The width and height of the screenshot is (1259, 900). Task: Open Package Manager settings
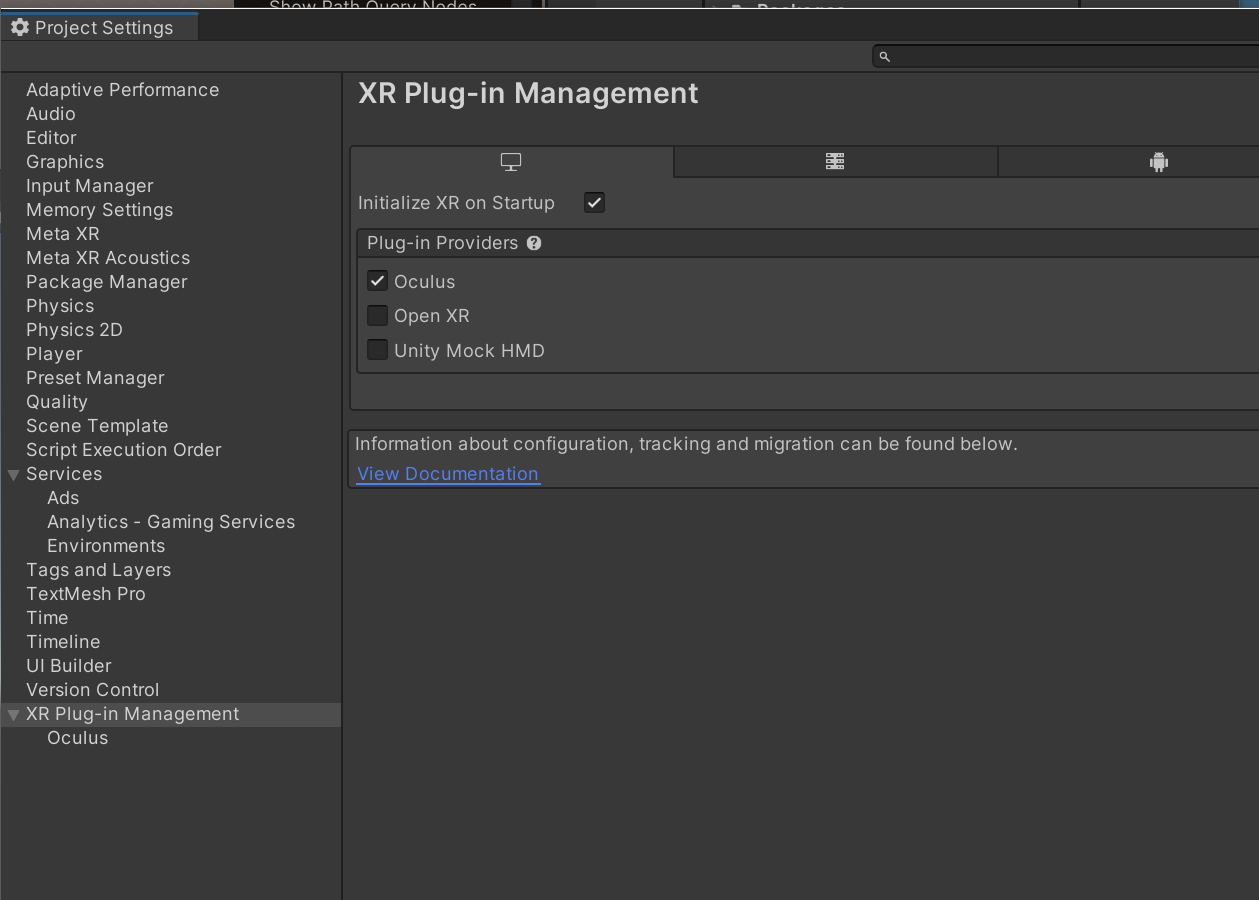107,282
